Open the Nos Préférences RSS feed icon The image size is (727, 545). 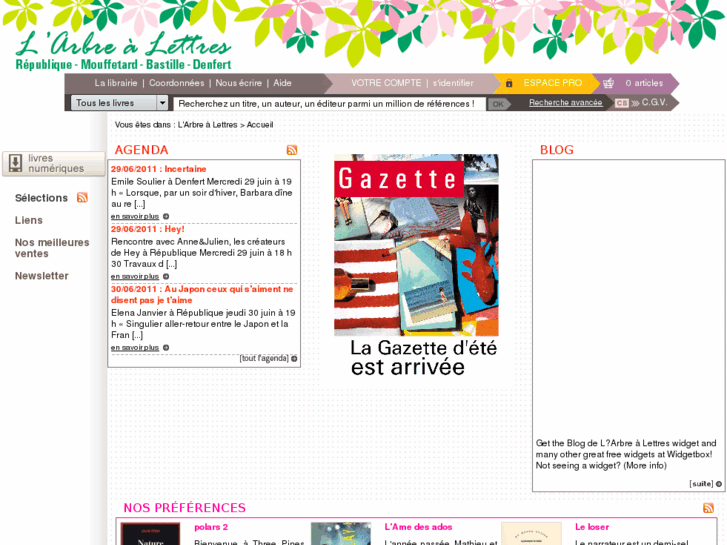(708, 508)
